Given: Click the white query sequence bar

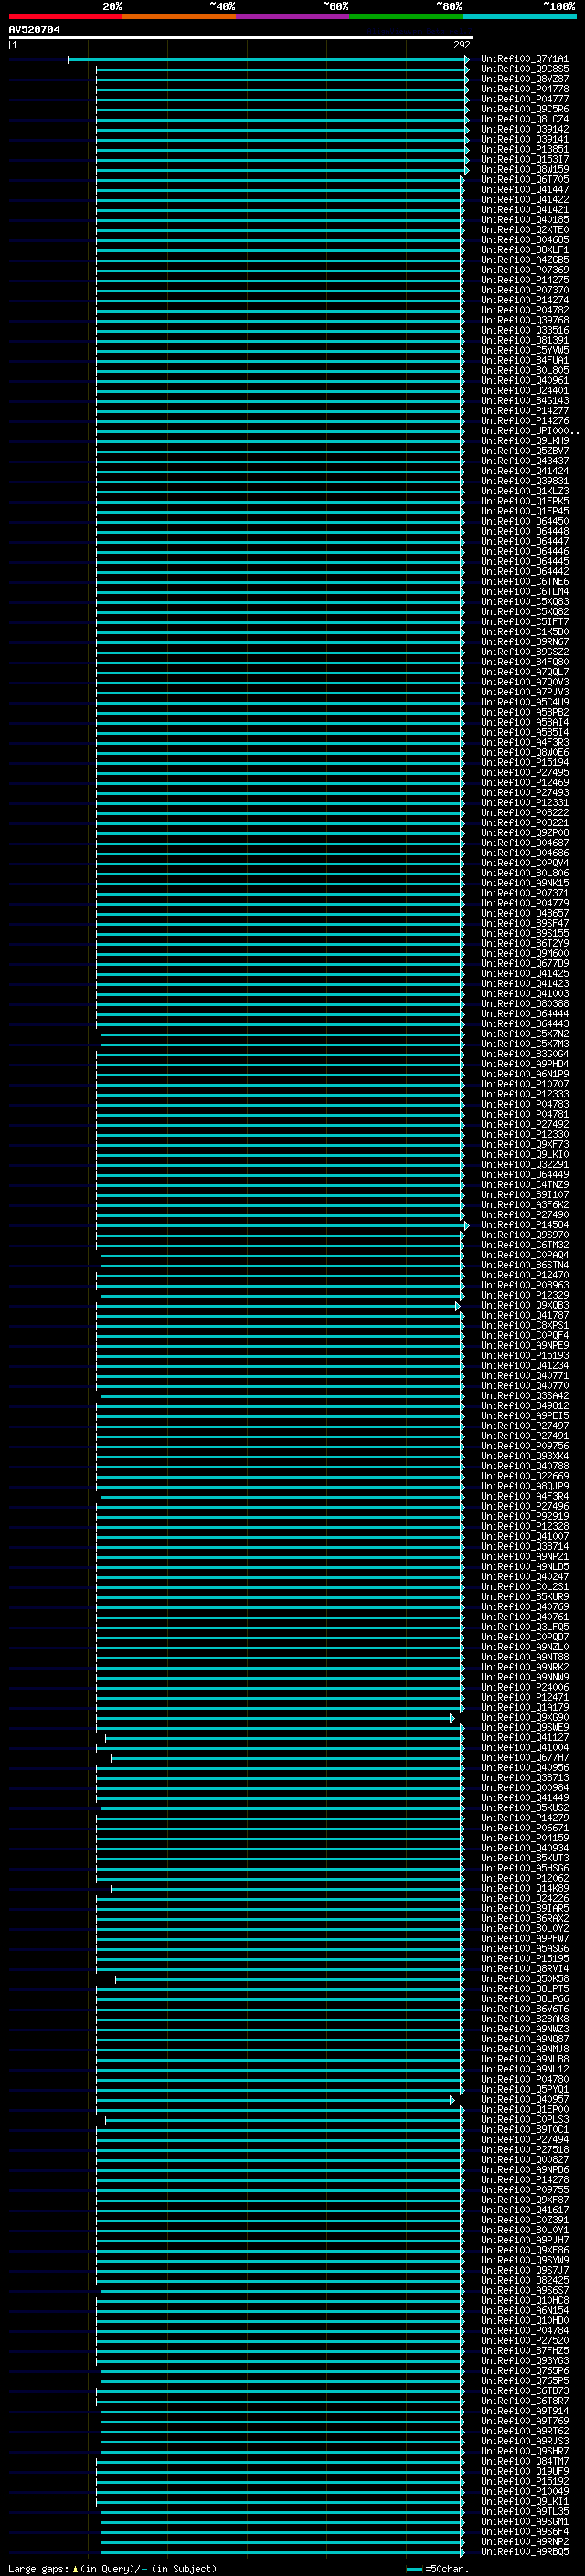Looking at the screenshot, I should [x=241, y=37].
